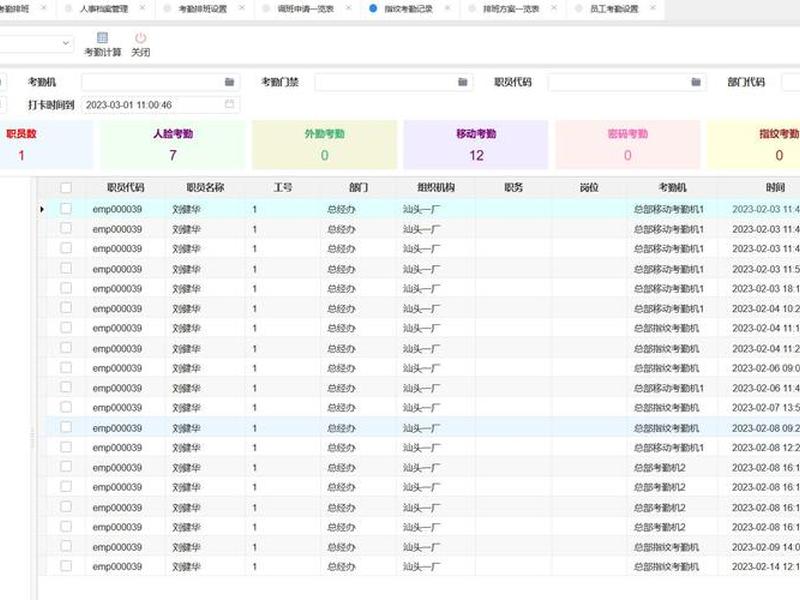Click 总部指纹考勤机 in the 2023-02-09 row
The height and width of the screenshot is (600, 800).
(666, 547)
